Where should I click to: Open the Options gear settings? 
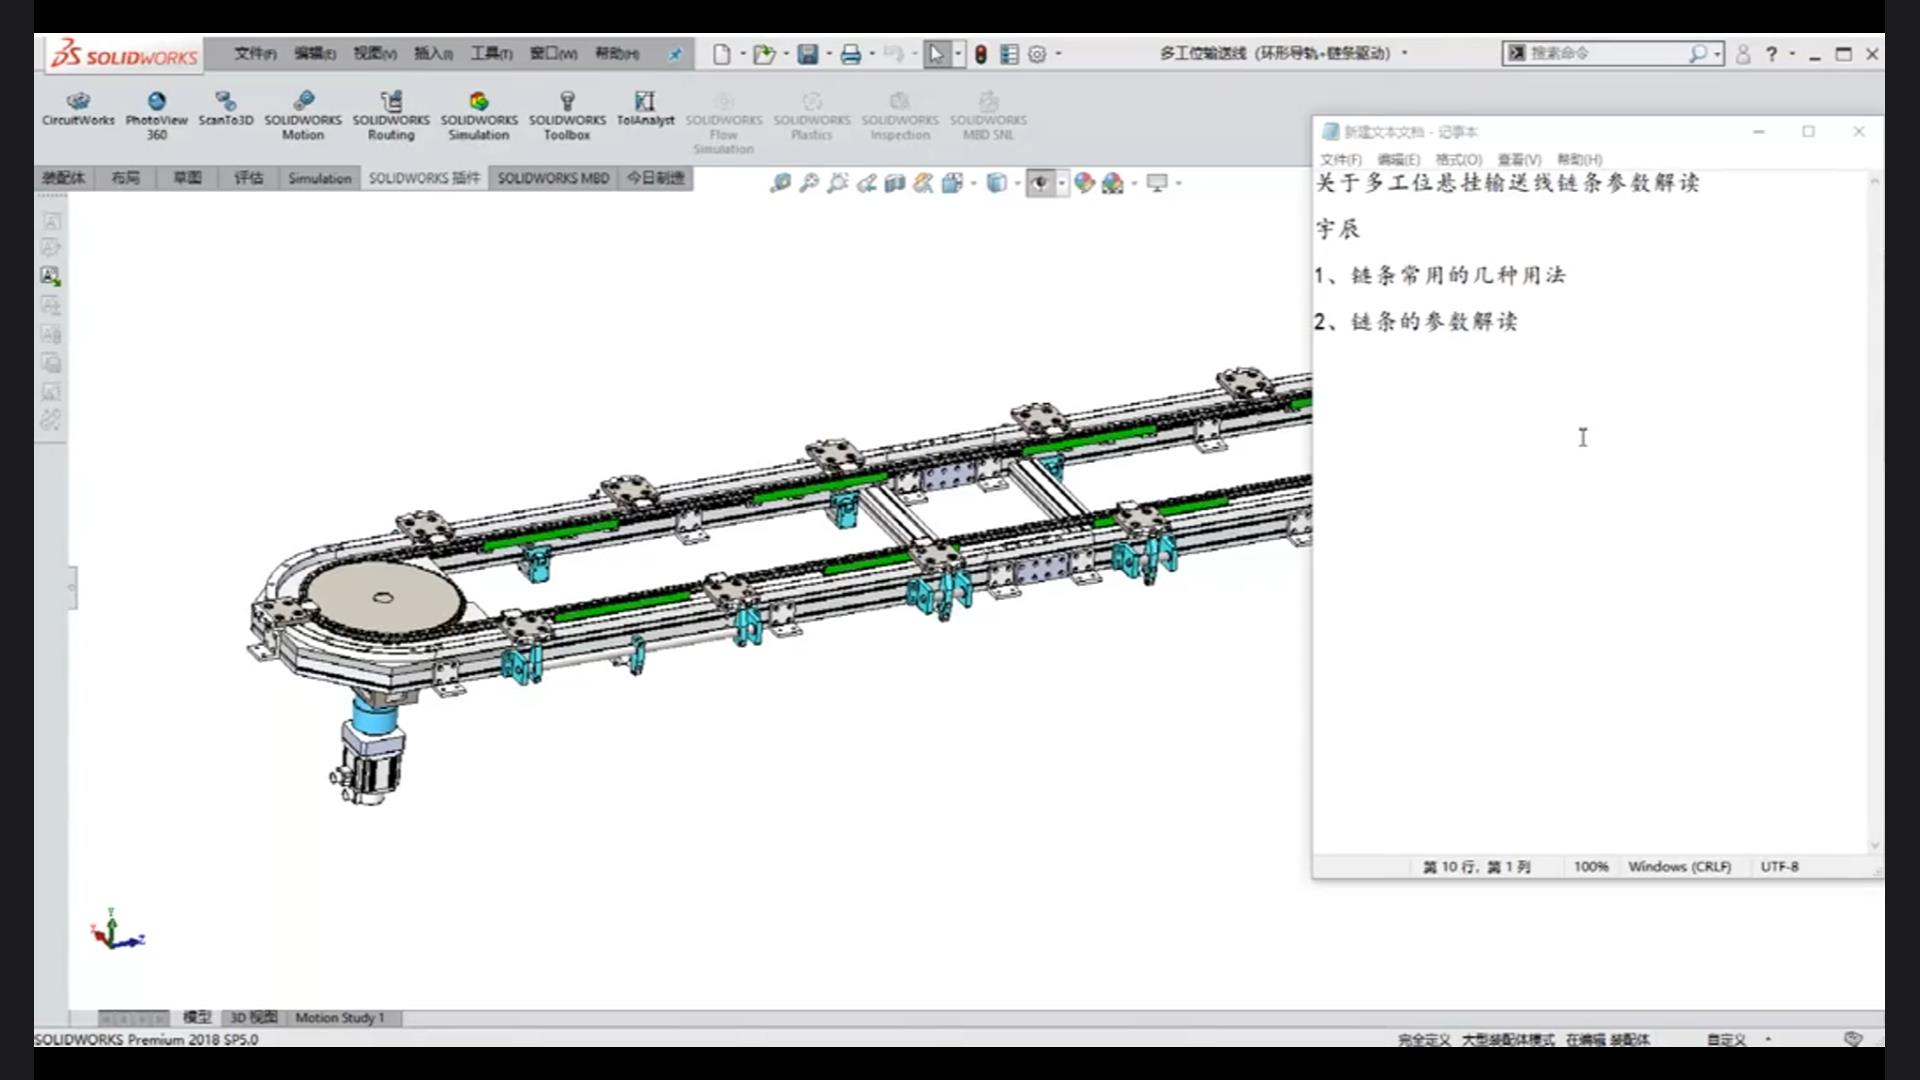click(1038, 54)
